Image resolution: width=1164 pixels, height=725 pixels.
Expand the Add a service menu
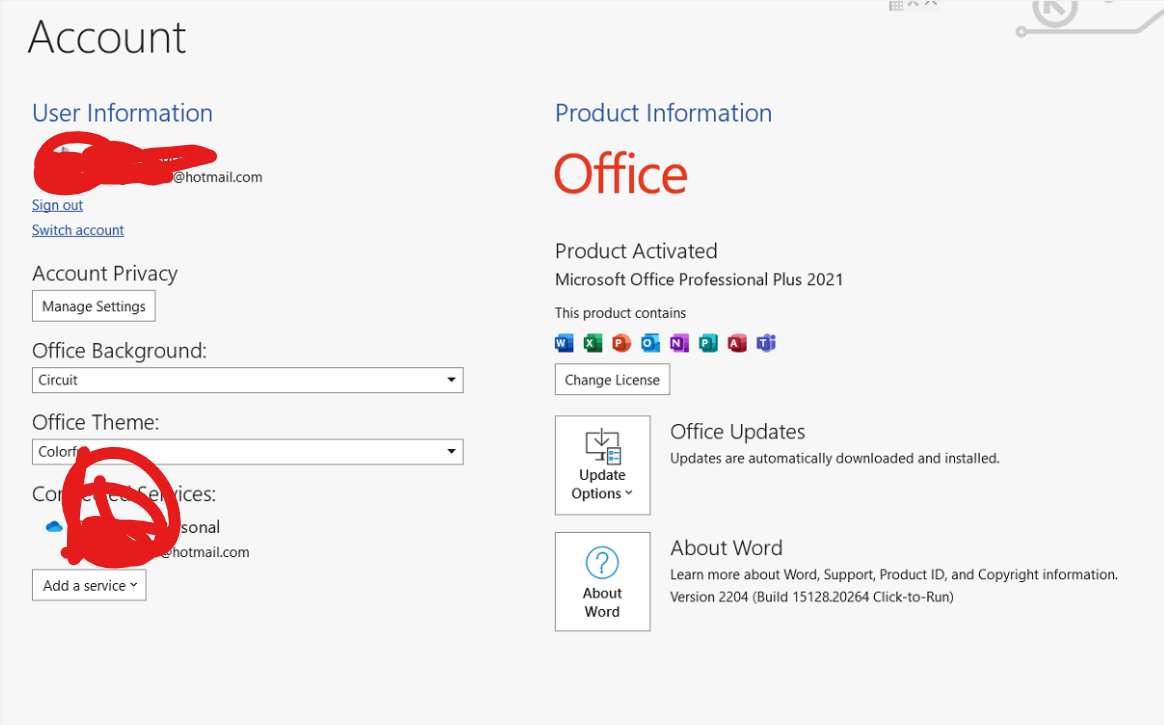coord(89,585)
